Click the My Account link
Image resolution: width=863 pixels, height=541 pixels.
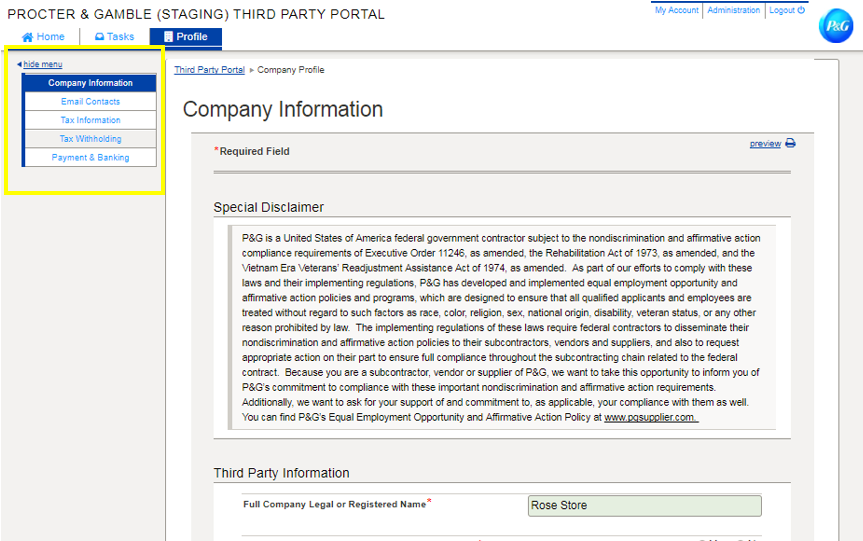pos(676,10)
